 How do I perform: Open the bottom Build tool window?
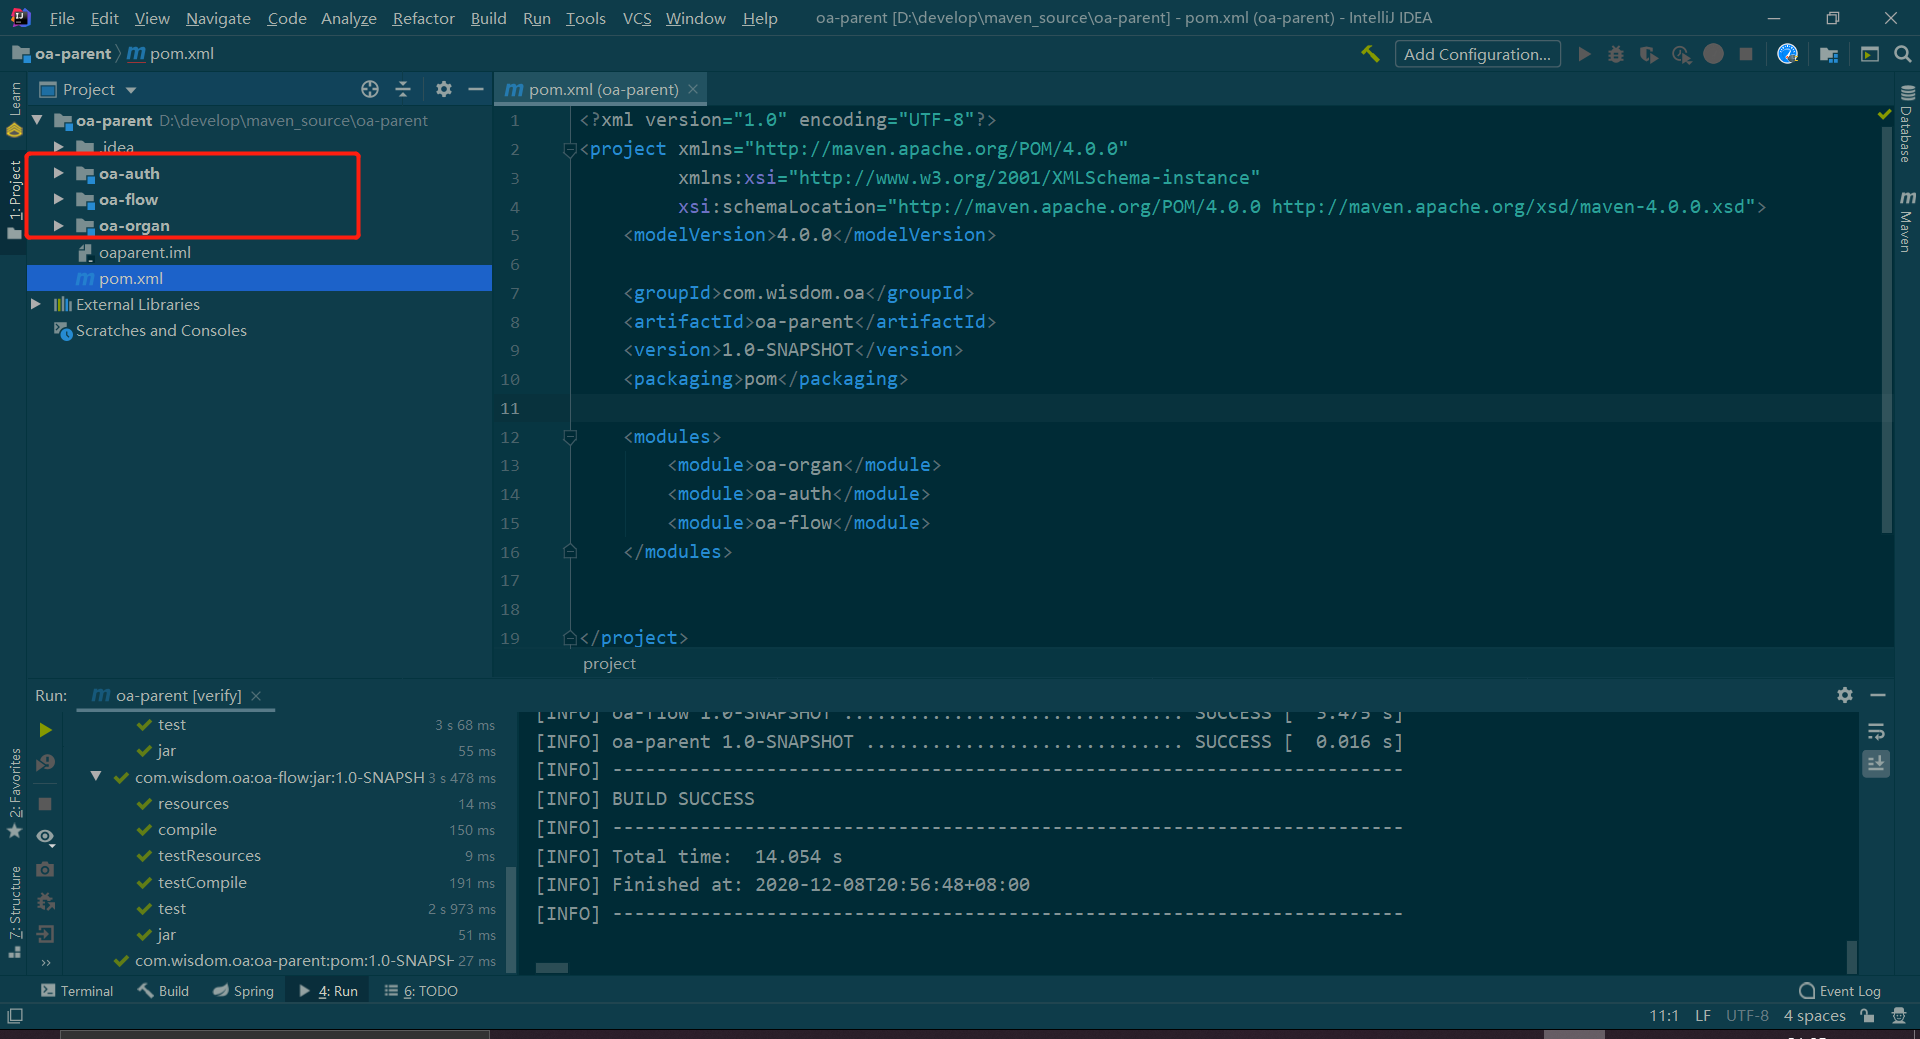[164, 991]
